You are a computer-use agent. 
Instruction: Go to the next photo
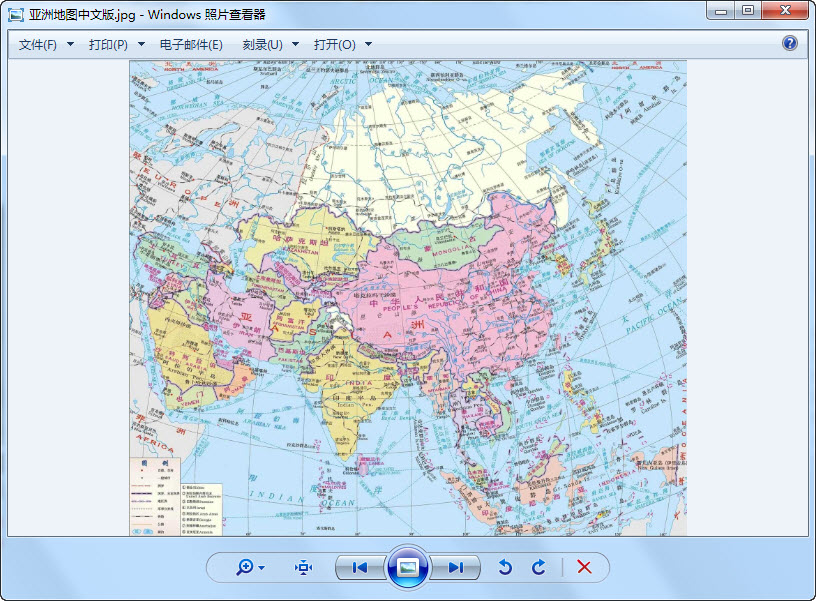456,567
